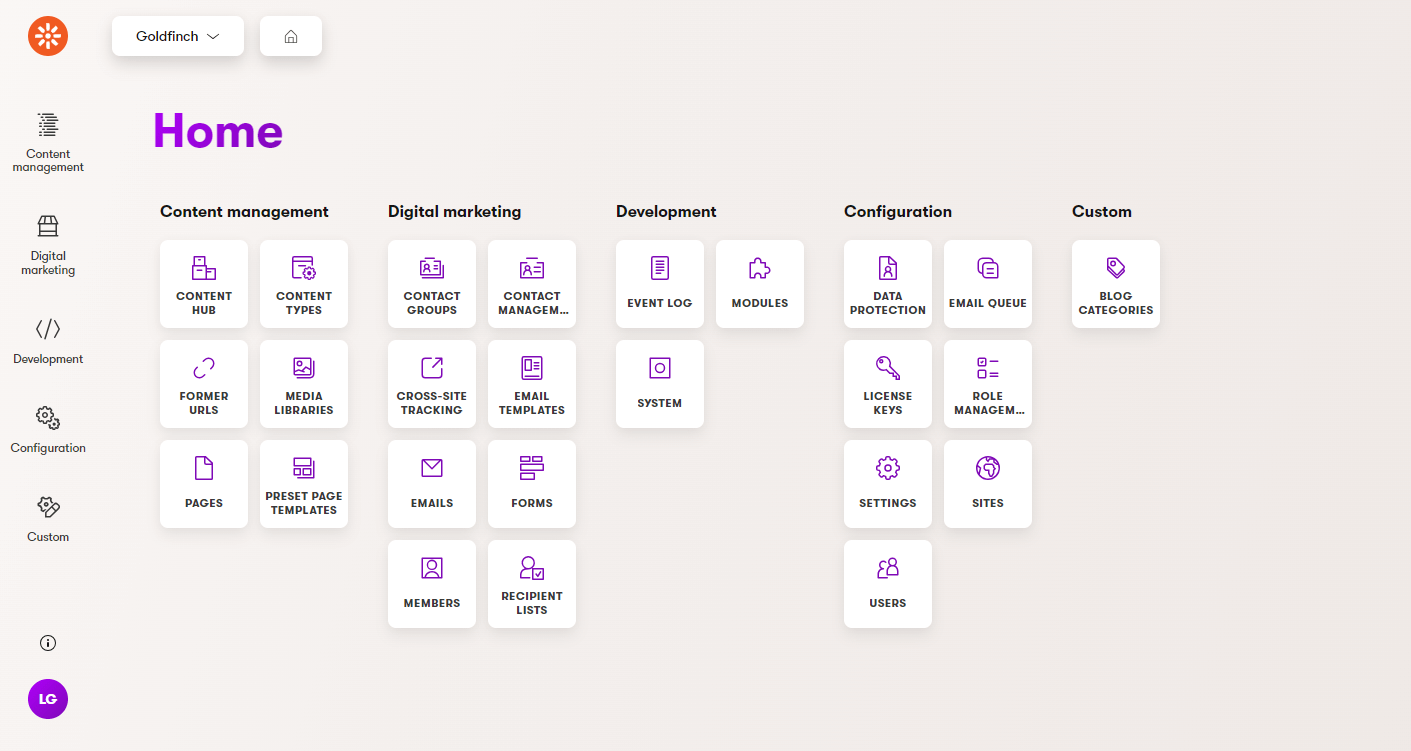
Task: Open the License Keys tile
Action: click(x=888, y=384)
